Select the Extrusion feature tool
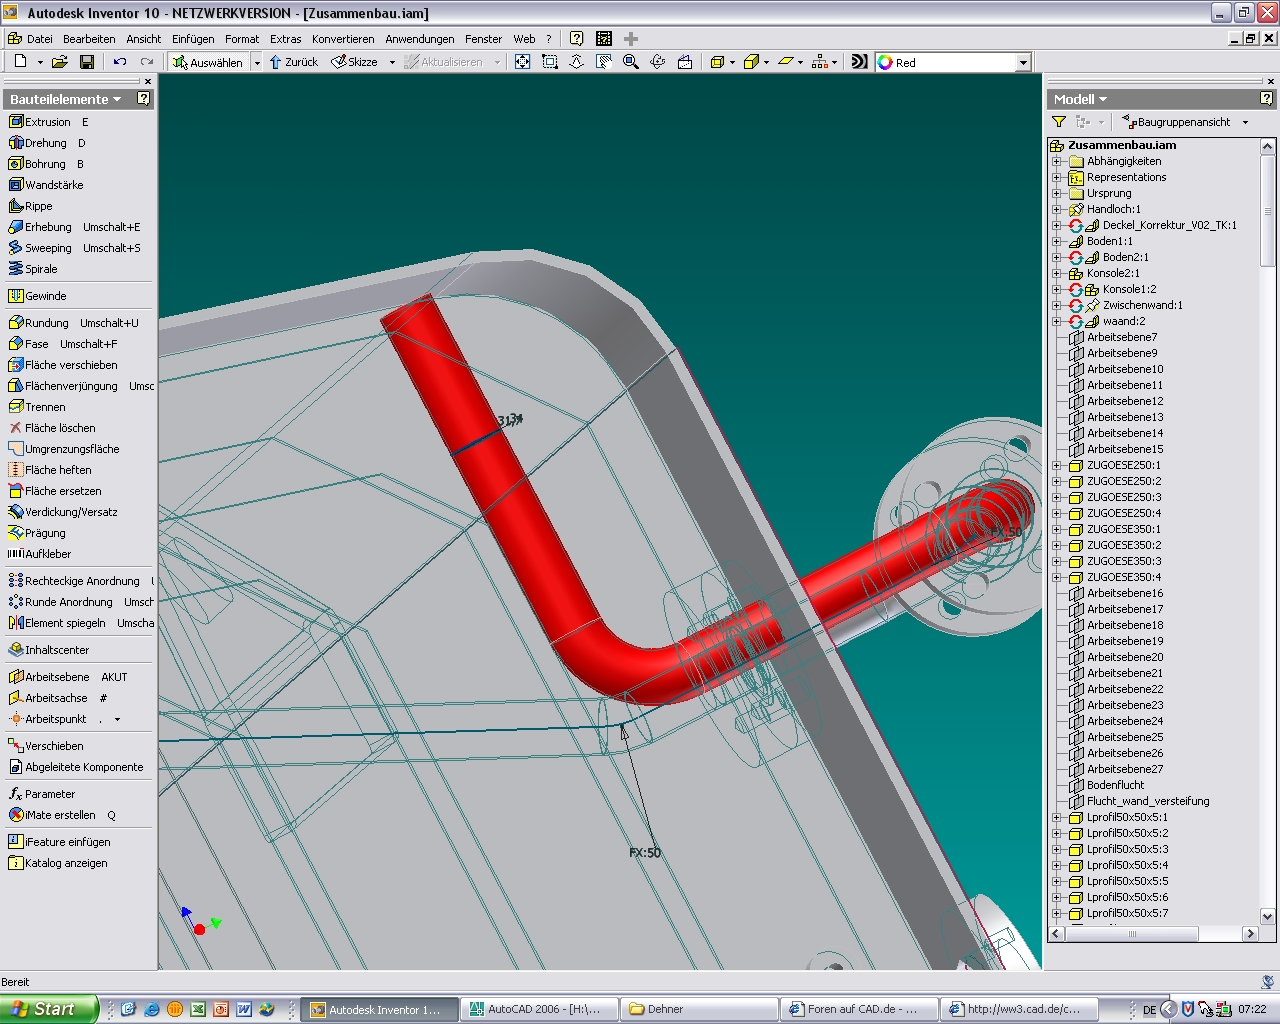This screenshot has width=1280, height=1024. 47,122
